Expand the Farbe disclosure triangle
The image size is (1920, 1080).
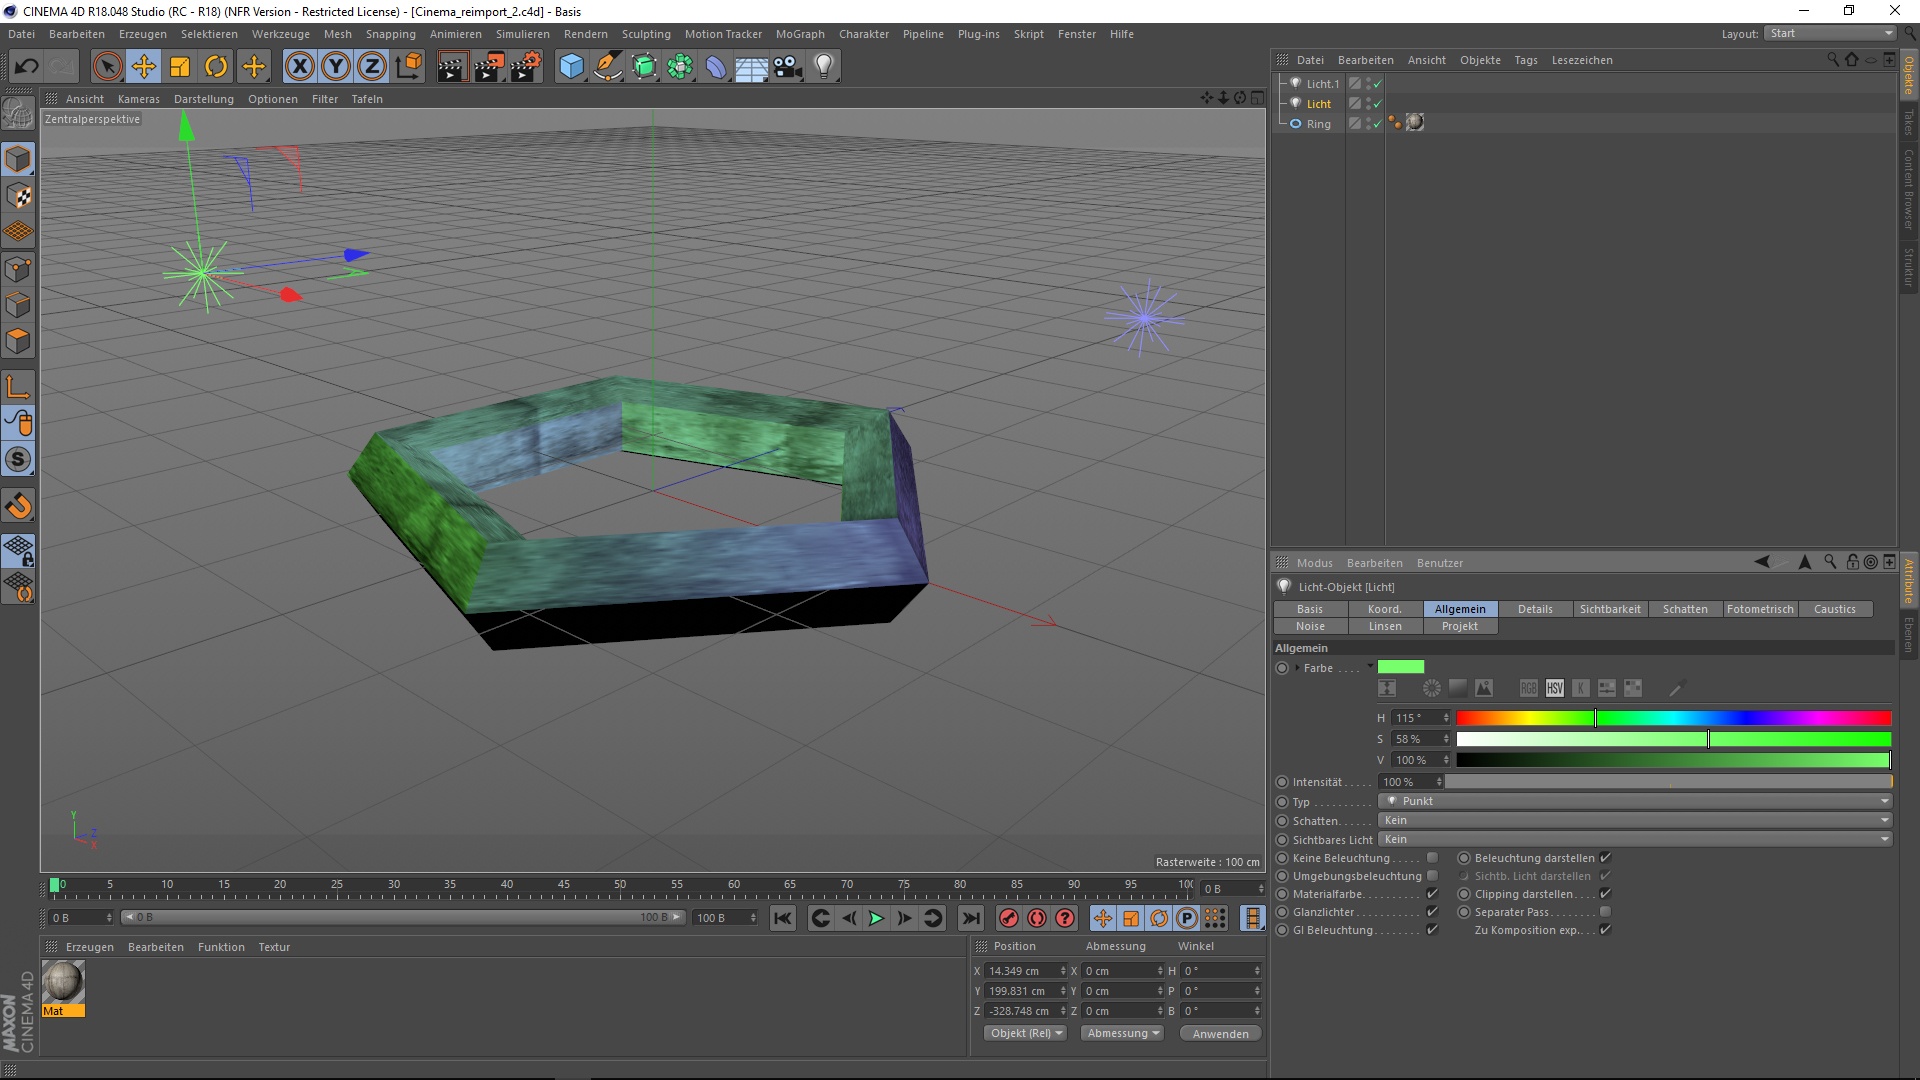[1298, 668]
